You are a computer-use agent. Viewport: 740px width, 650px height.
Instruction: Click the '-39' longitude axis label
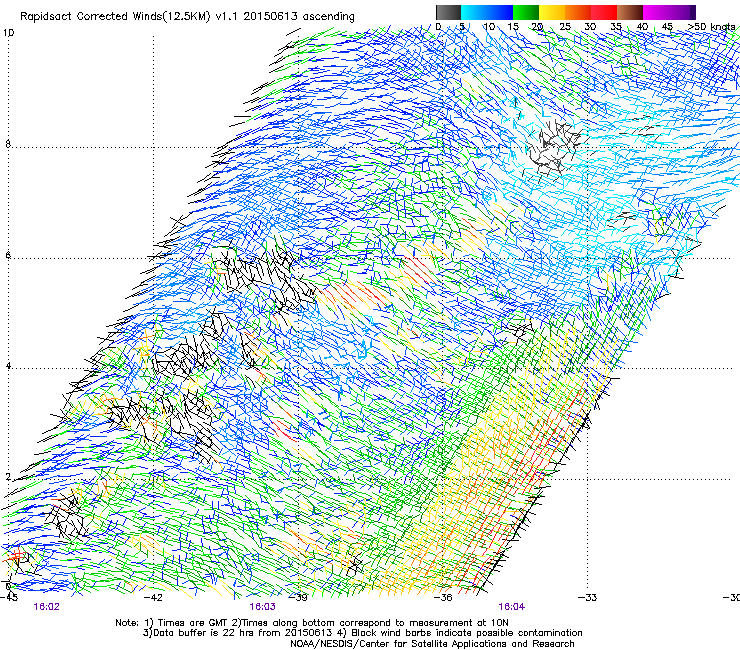298,598
